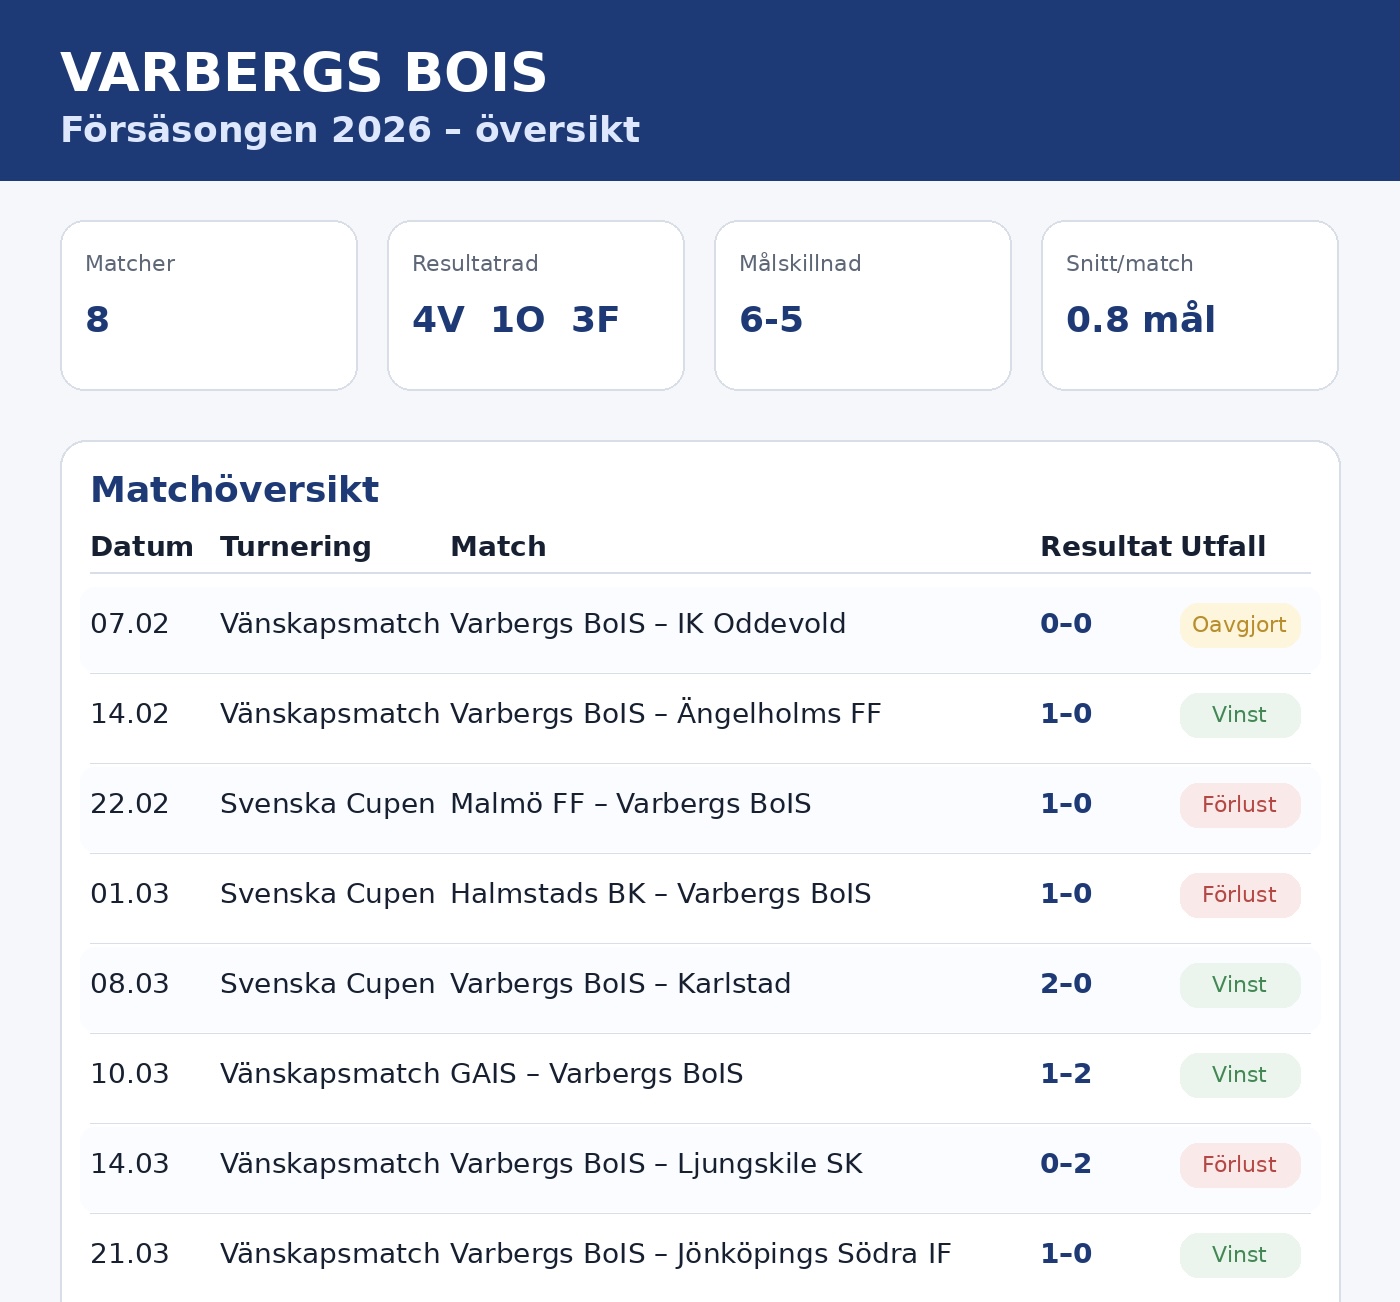
Task: Click the 2–0 result against Karlstad
Action: click(x=1066, y=984)
